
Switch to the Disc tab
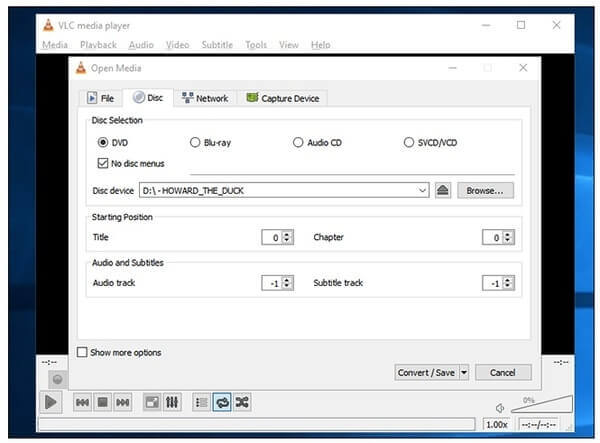click(x=148, y=98)
